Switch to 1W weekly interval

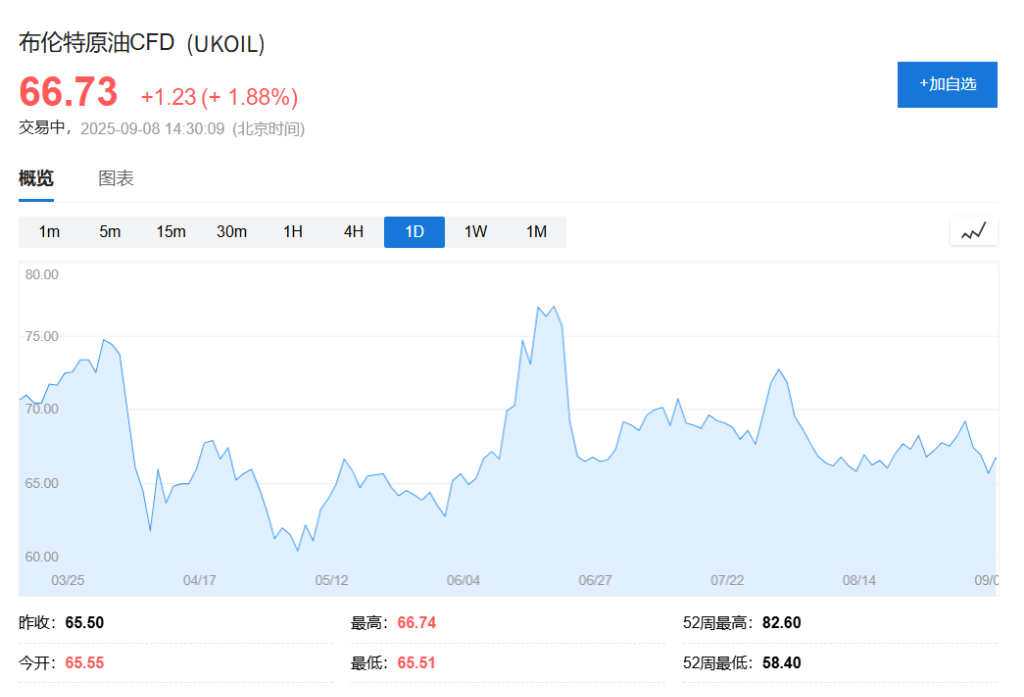click(x=475, y=232)
